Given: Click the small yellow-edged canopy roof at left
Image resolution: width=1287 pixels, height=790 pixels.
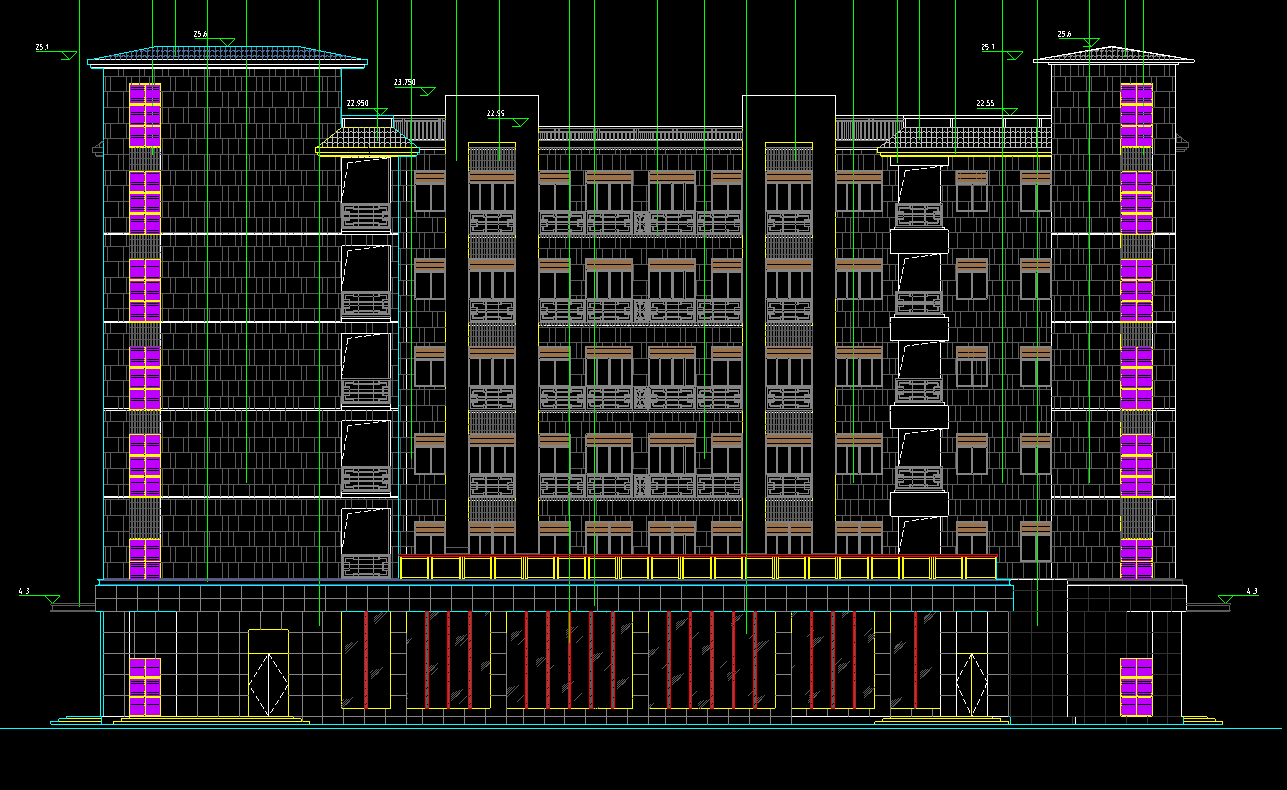Looking at the screenshot, I should point(367,139).
